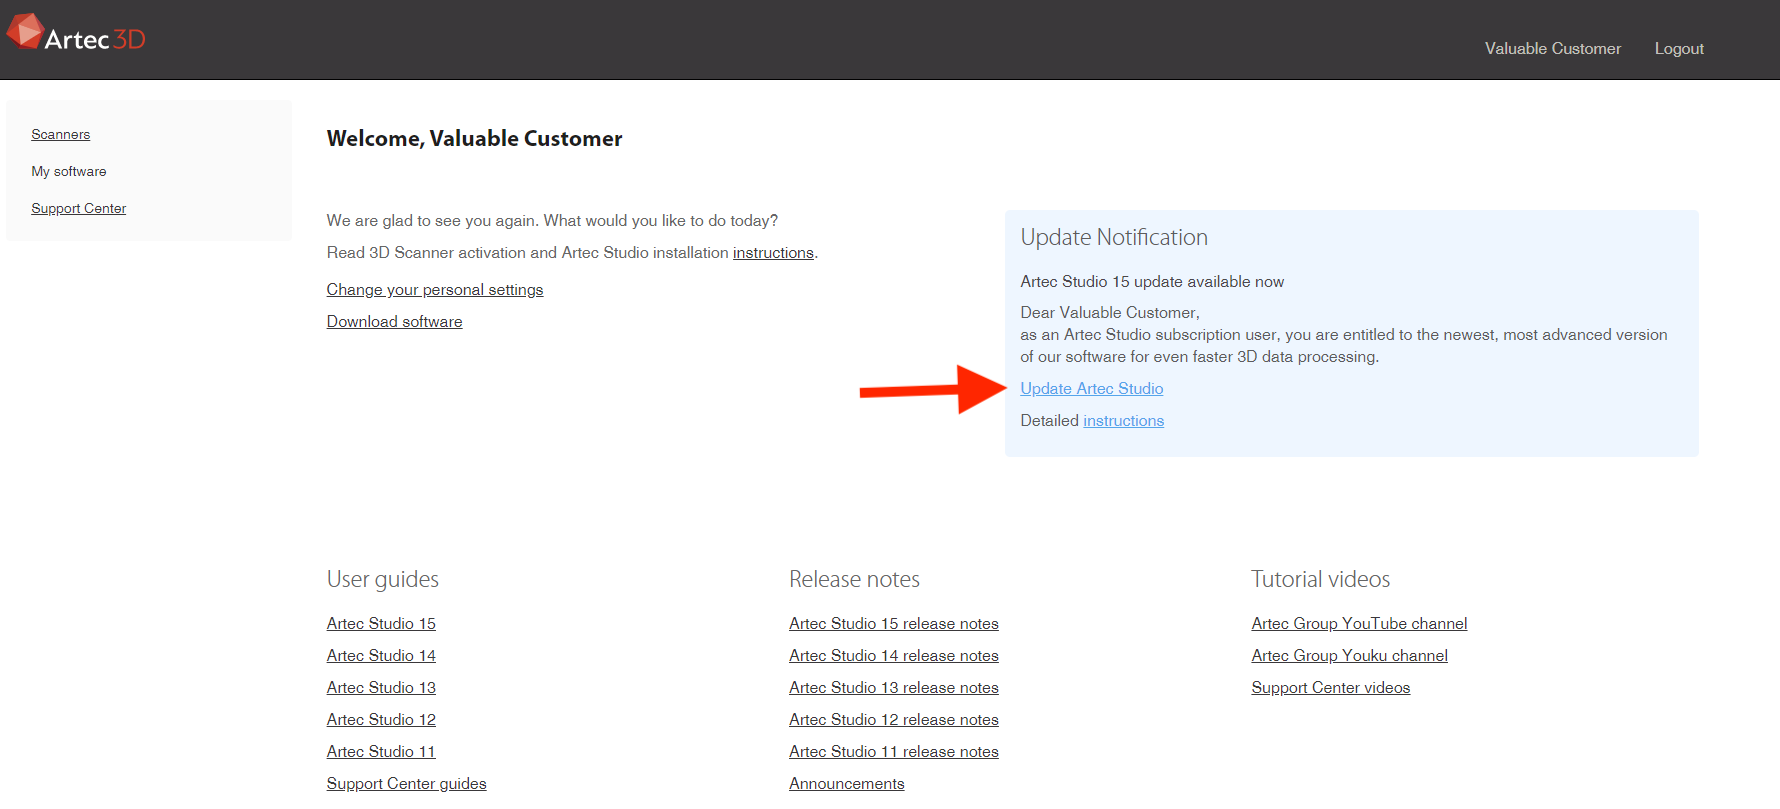Click the 'Update Notification' heading
Viewport: 1780px width, 809px height.
[x=1114, y=238]
